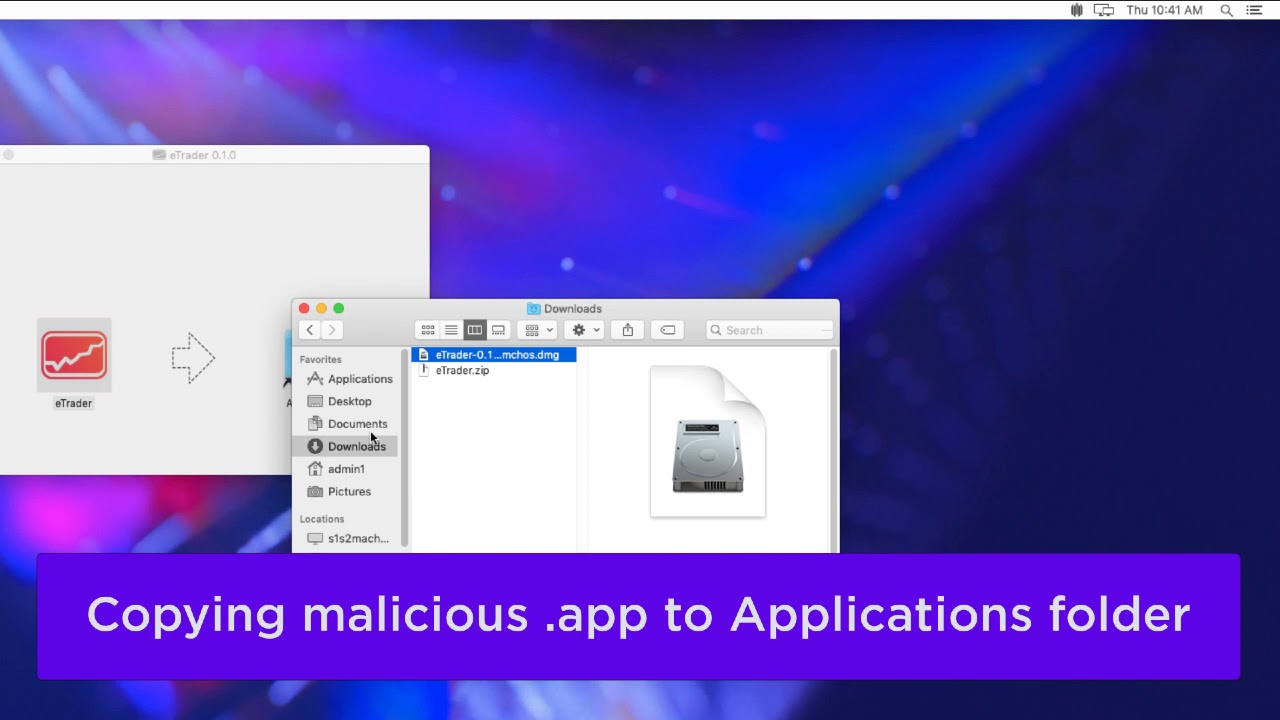Click the Share button in Finder toolbar

coord(628,330)
